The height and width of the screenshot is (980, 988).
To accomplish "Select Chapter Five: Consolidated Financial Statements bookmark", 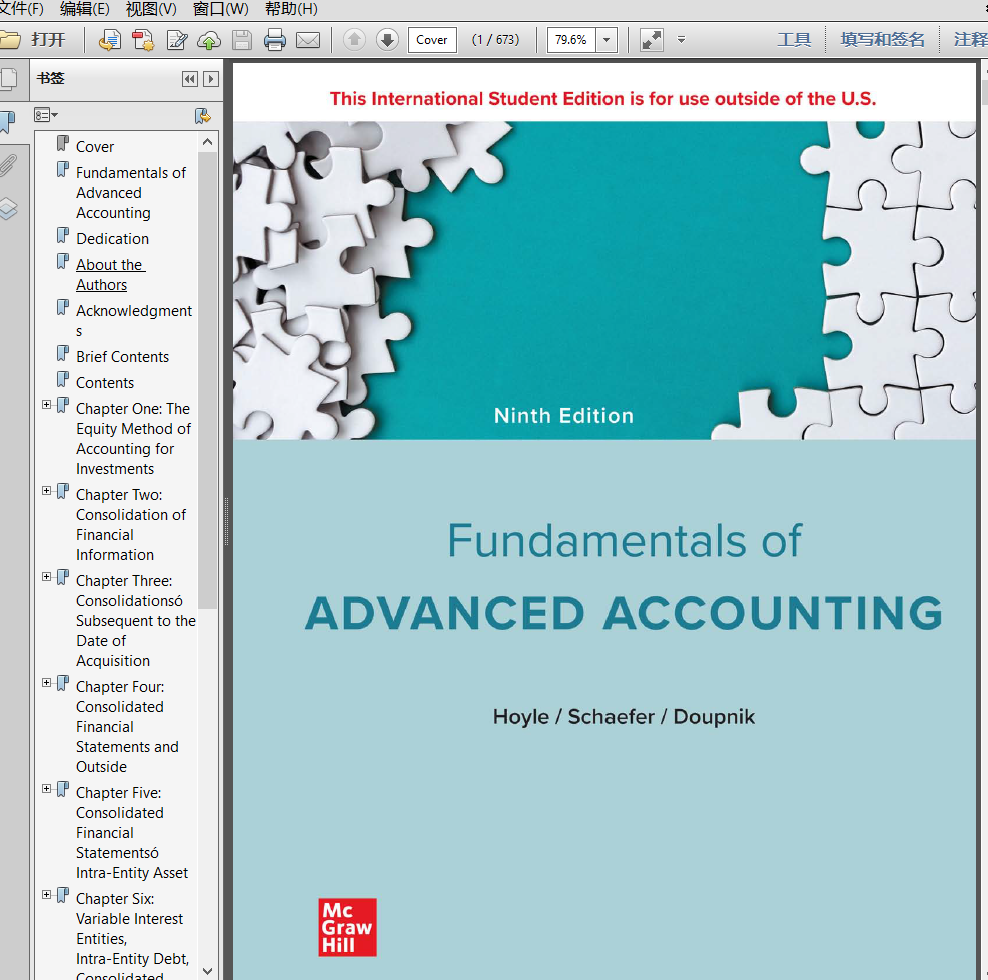I will [x=132, y=833].
